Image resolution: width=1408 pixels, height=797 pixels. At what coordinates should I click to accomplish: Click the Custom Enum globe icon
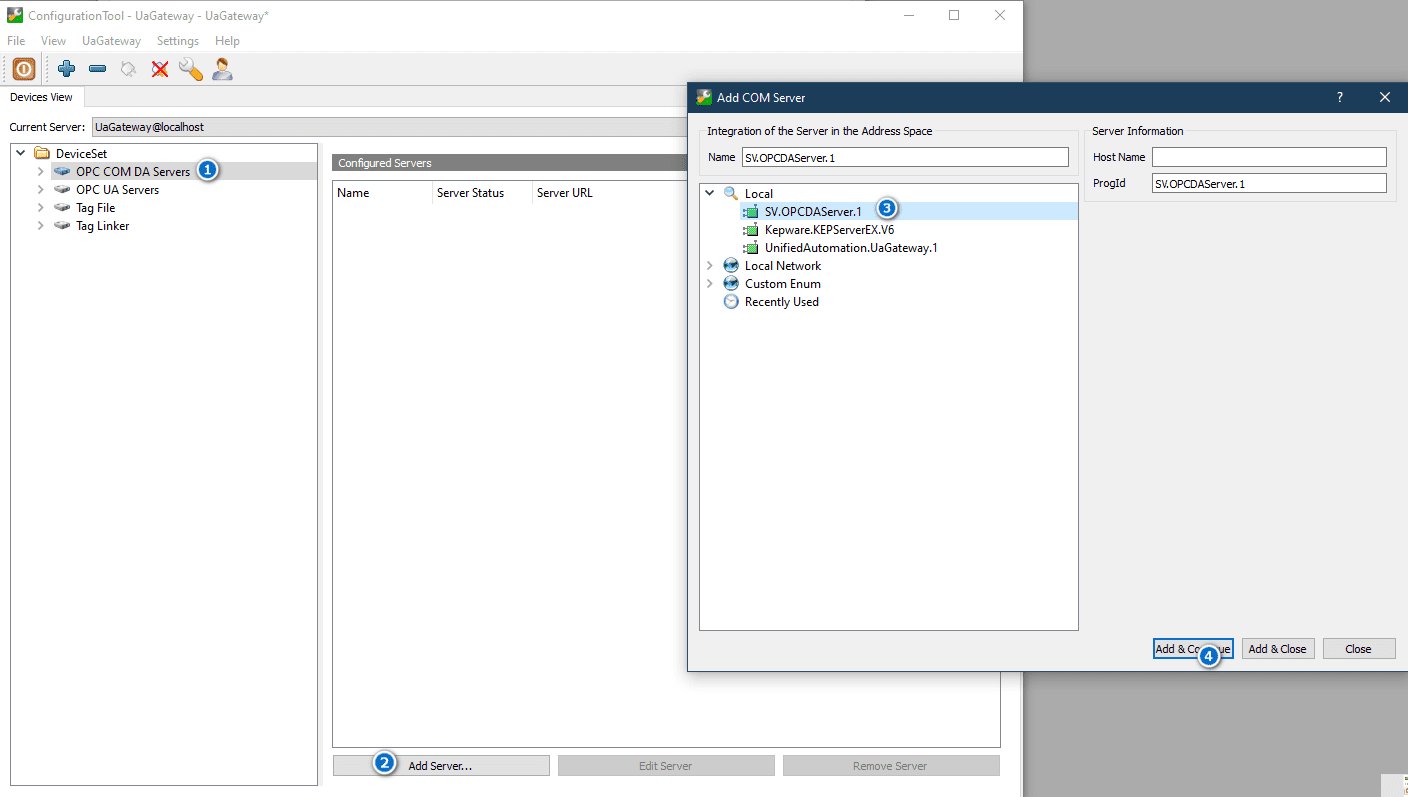pos(731,284)
